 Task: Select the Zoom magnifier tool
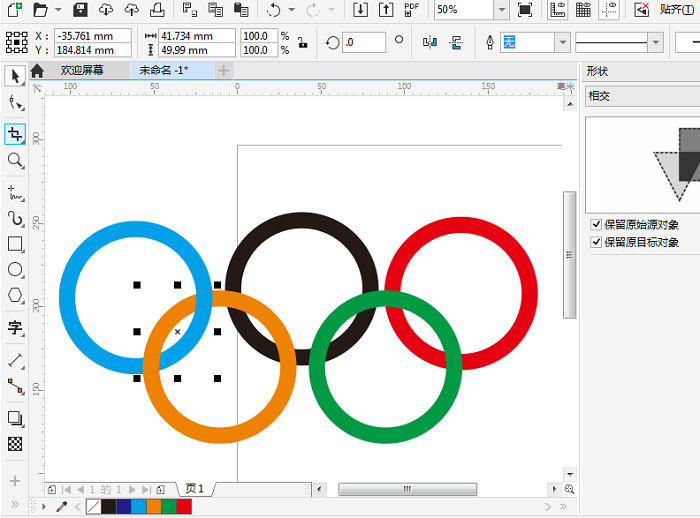tap(15, 160)
